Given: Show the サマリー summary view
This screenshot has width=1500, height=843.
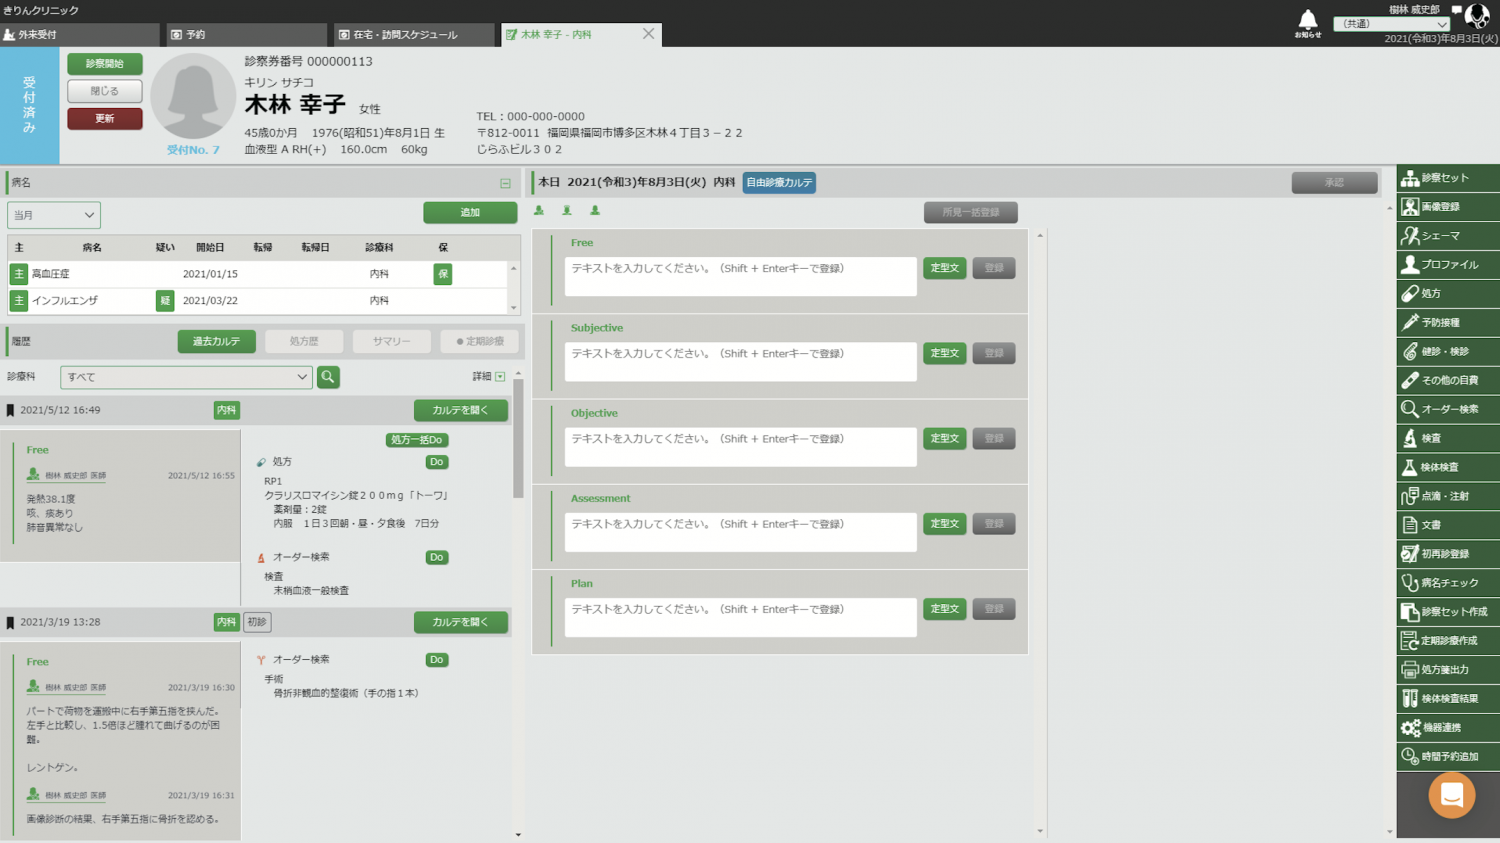Looking at the screenshot, I should (x=392, y=342).
